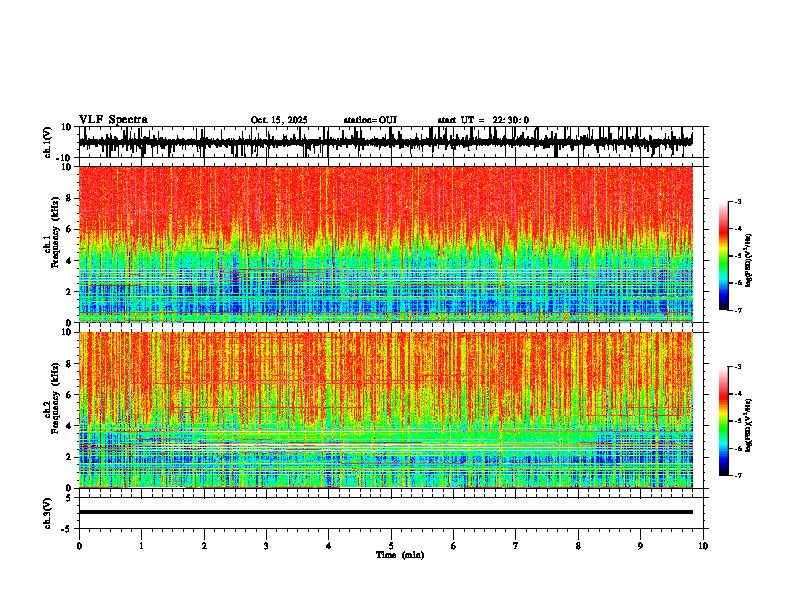Click the "start UT = 22:30:0" text
This screenshot has width=792, height=612.
point(483,120)
